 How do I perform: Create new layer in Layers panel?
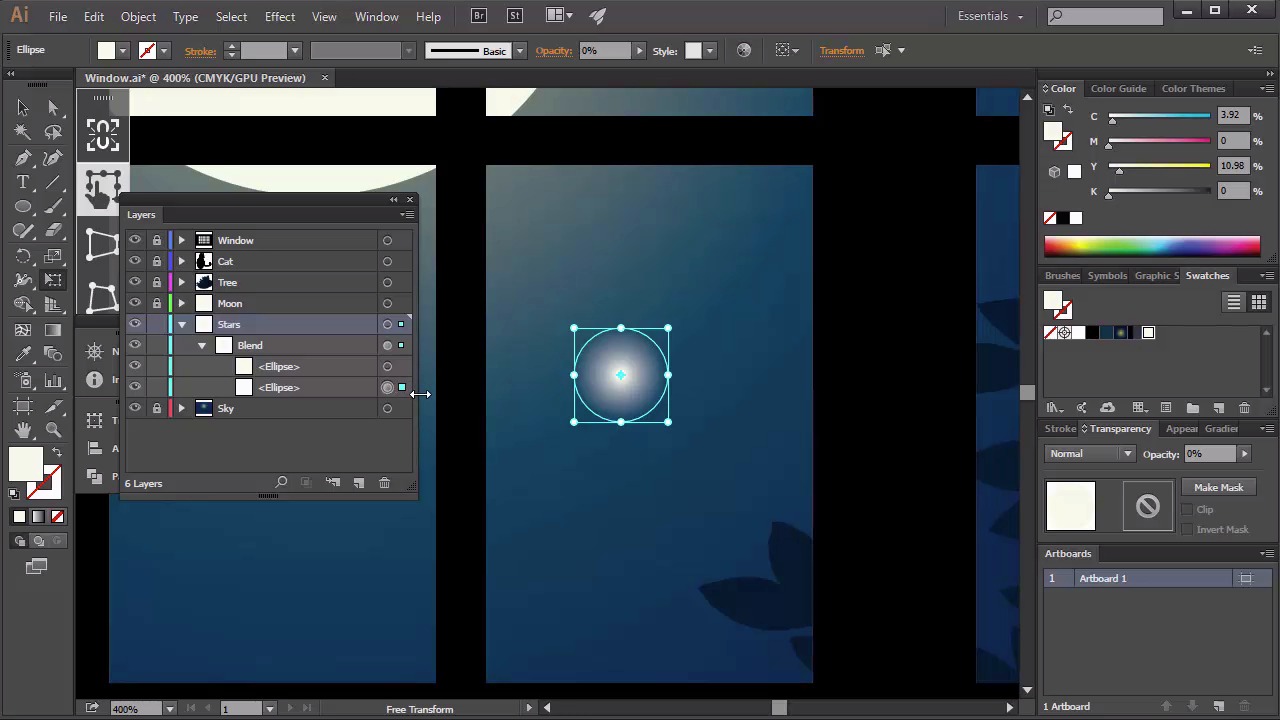coord(358,483)
